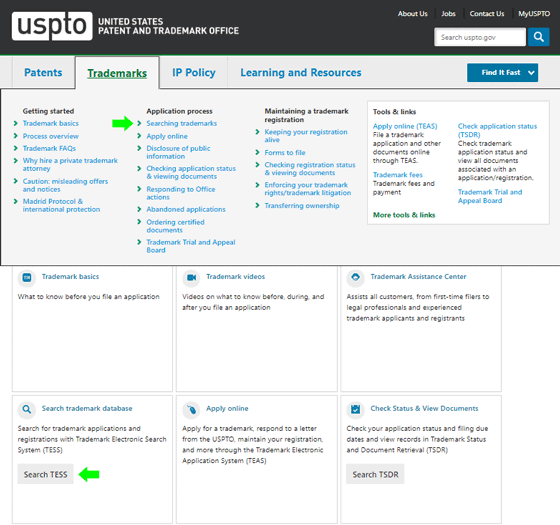The image size is (560, 525).
Task: Open Checking registration status & viewing documents
Action: pyautogui.click(x=310, y=169)
